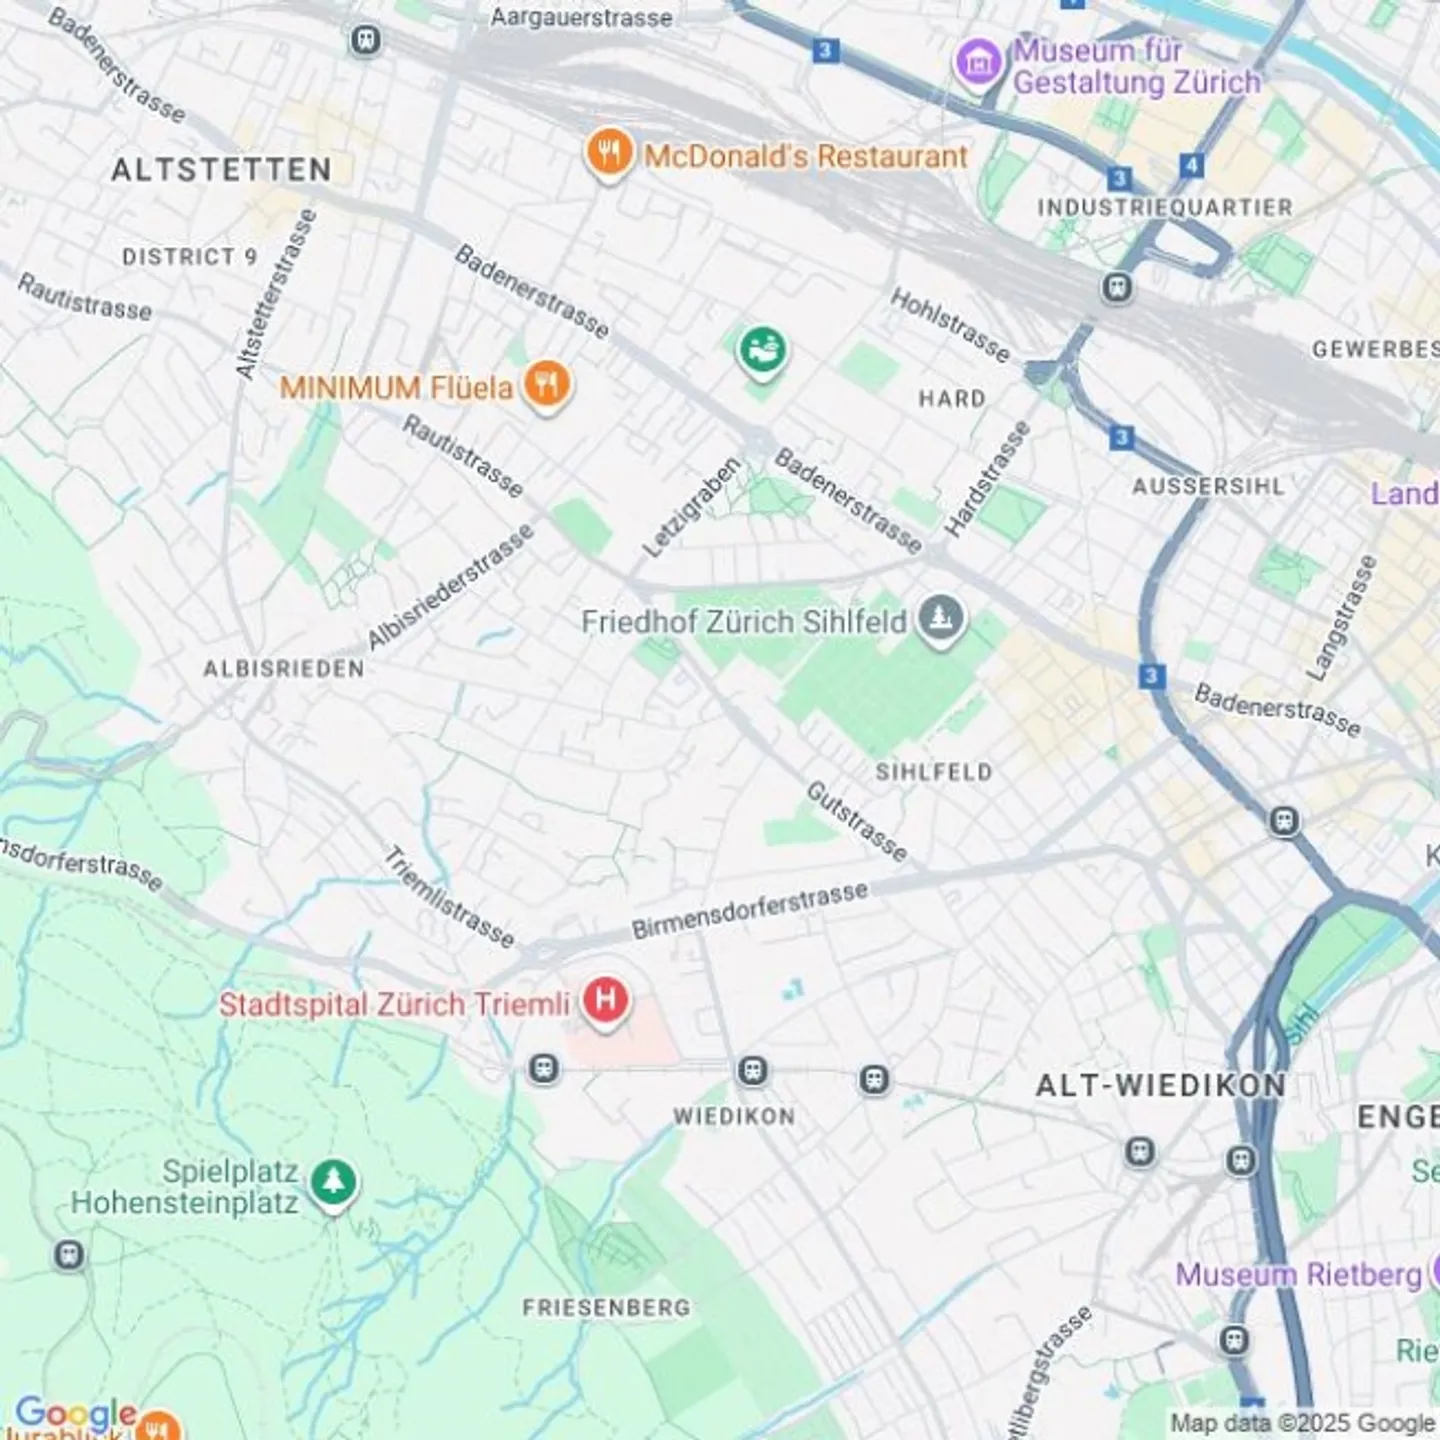Image resolution: width=1440 pixels, height=1440 pixels.
Task: Select the green marker near Letzigraben
Action: (x=763, y=351)
